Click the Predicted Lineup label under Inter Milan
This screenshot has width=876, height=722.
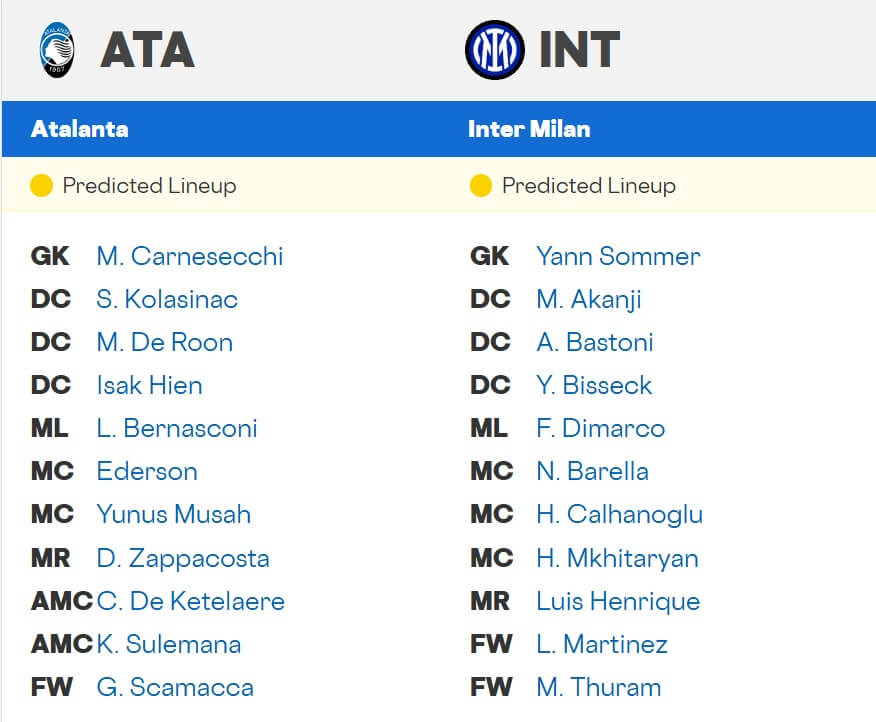[589, 185]
